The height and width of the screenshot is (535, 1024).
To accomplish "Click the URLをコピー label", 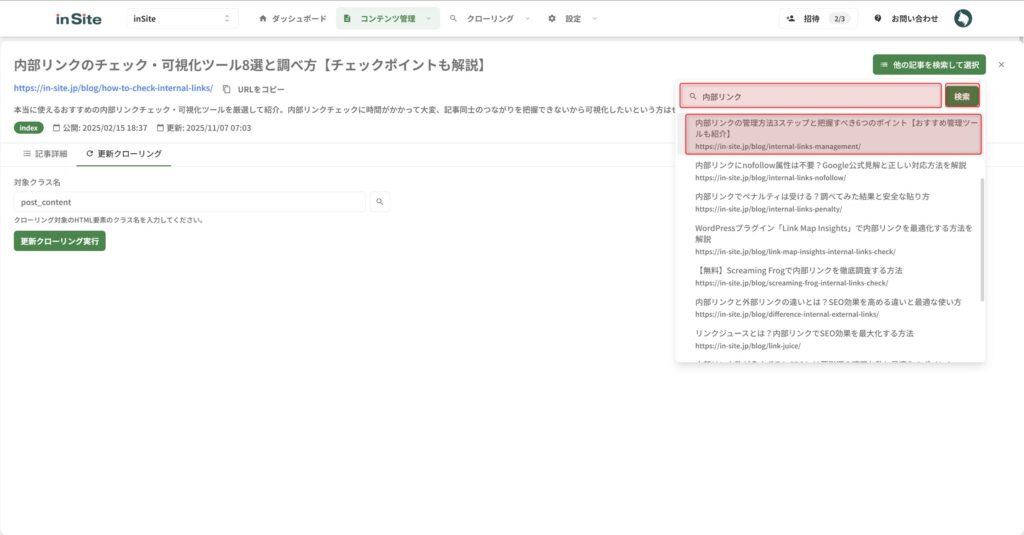I will pyautogui.click(x=261, y=89).
